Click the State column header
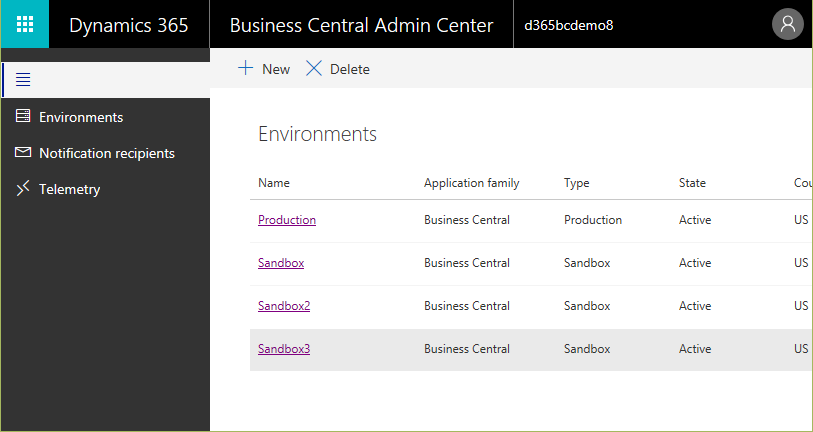813x432 pixels. 692,183
